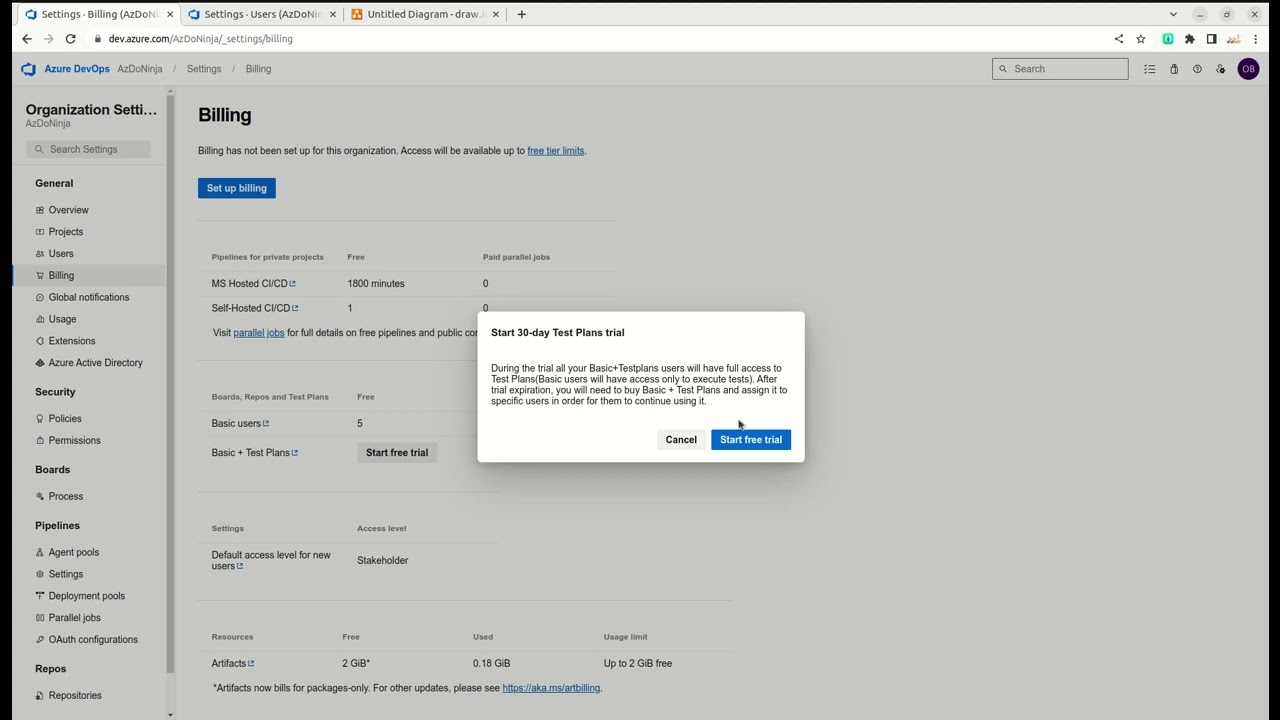Open Parallel jobs under Pipelines
This screenshot has height=720, width=1280.
(x=74, y=618)
